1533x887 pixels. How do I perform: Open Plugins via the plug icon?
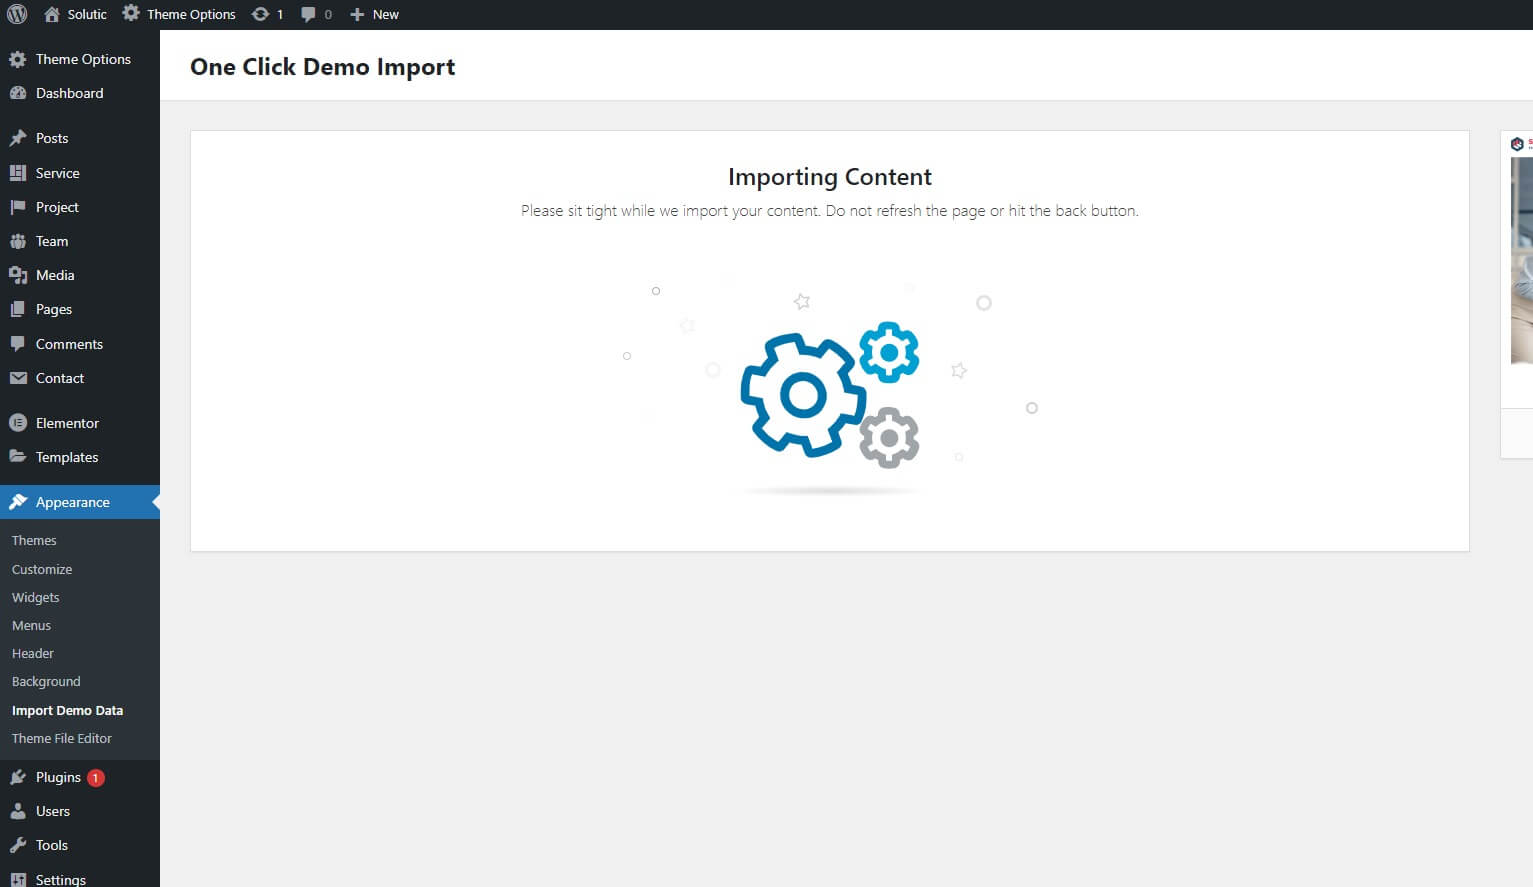coord(18,777)
